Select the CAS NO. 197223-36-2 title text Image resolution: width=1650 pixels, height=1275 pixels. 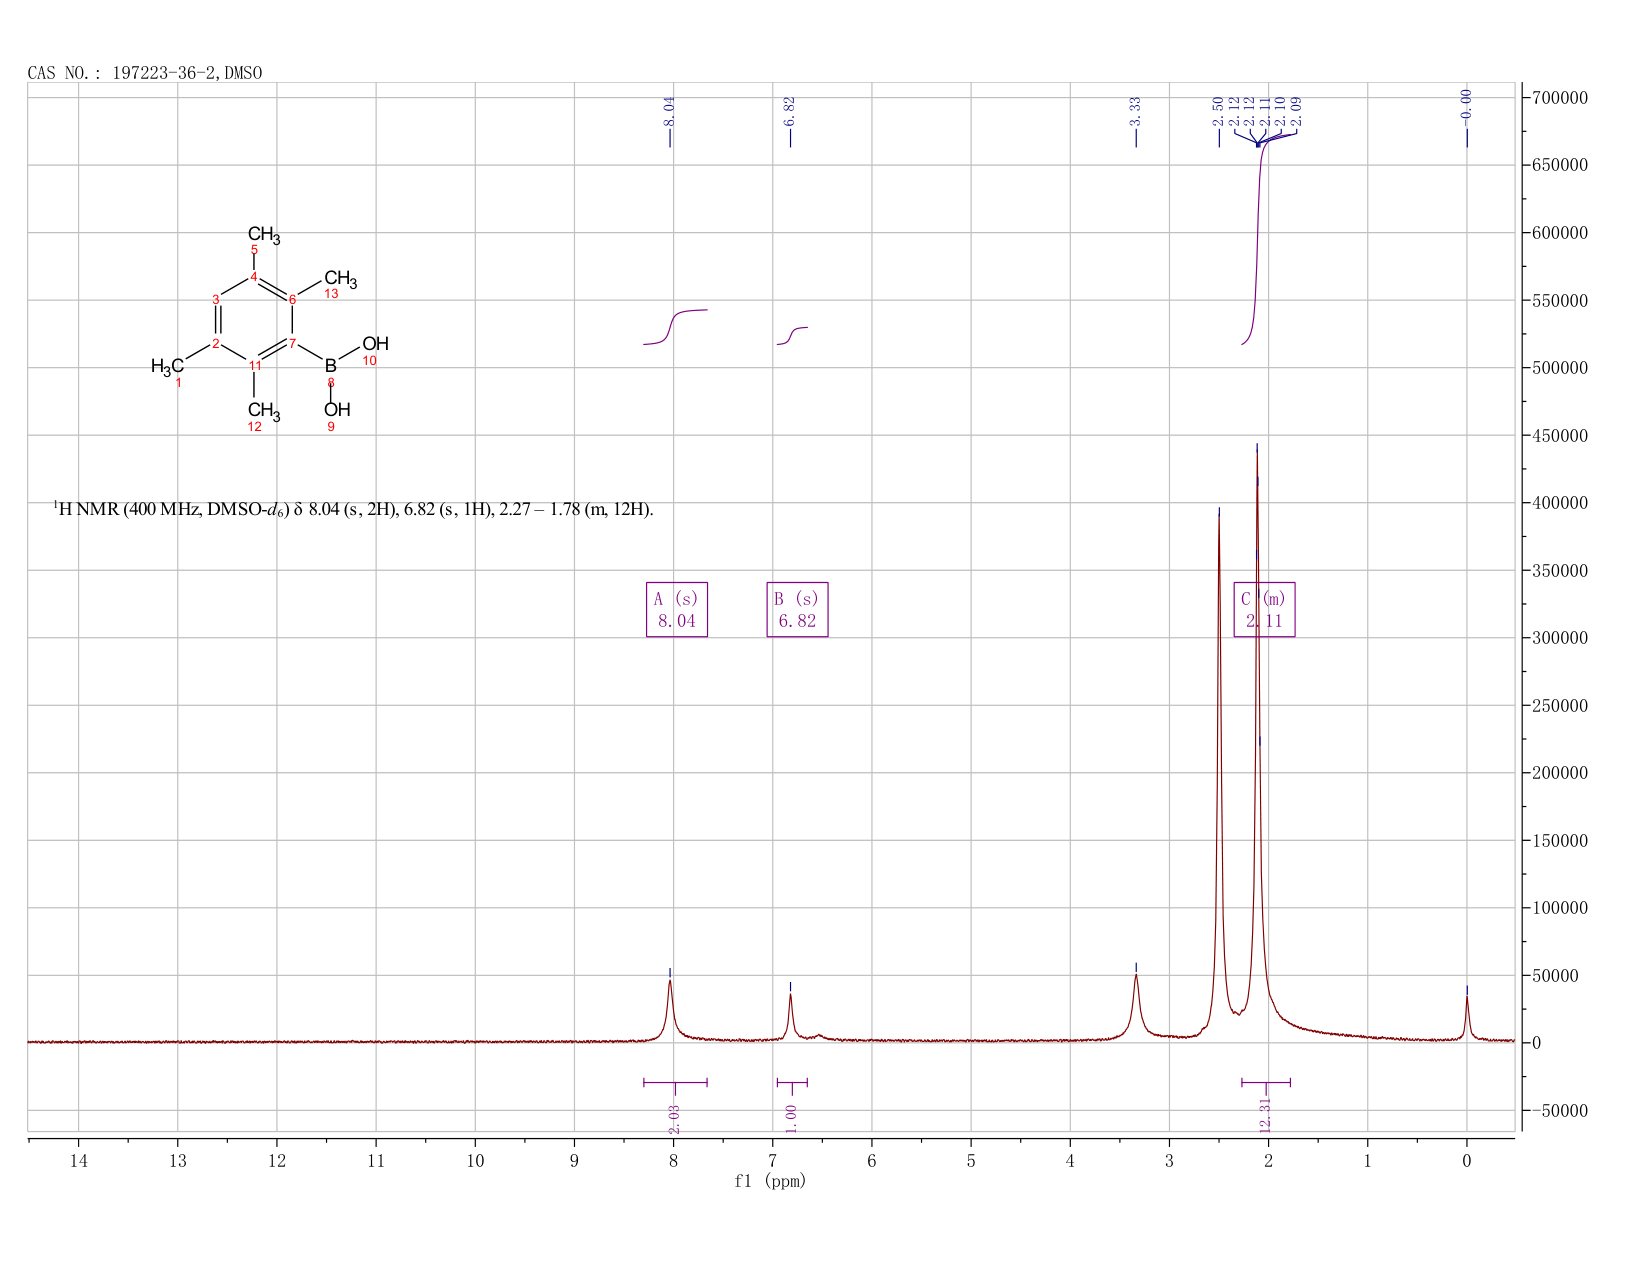coord(145,73)
